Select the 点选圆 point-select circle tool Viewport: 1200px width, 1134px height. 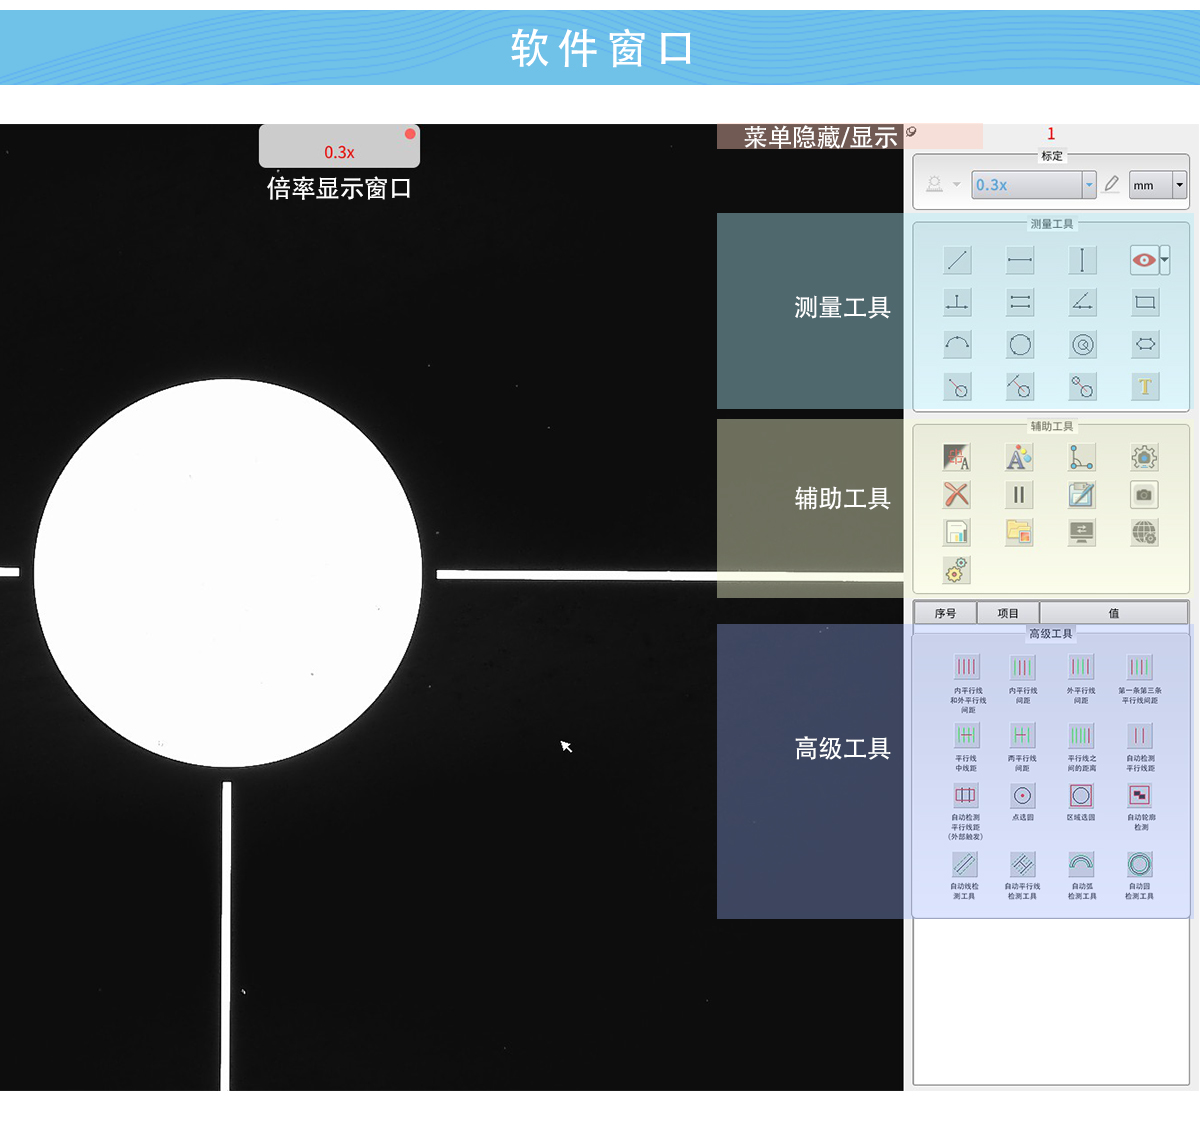pos(1022,796)
